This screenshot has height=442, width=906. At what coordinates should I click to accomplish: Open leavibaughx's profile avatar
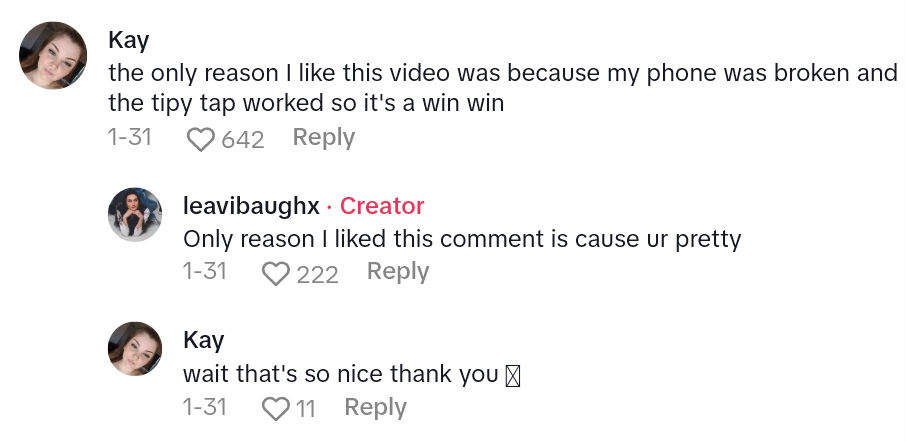pos(134,214)
